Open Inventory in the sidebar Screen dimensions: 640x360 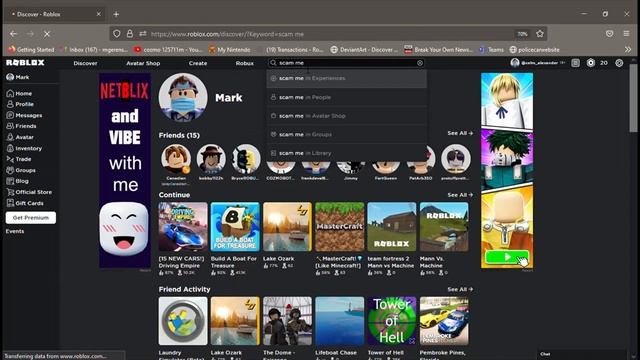(x=24, y=149)
